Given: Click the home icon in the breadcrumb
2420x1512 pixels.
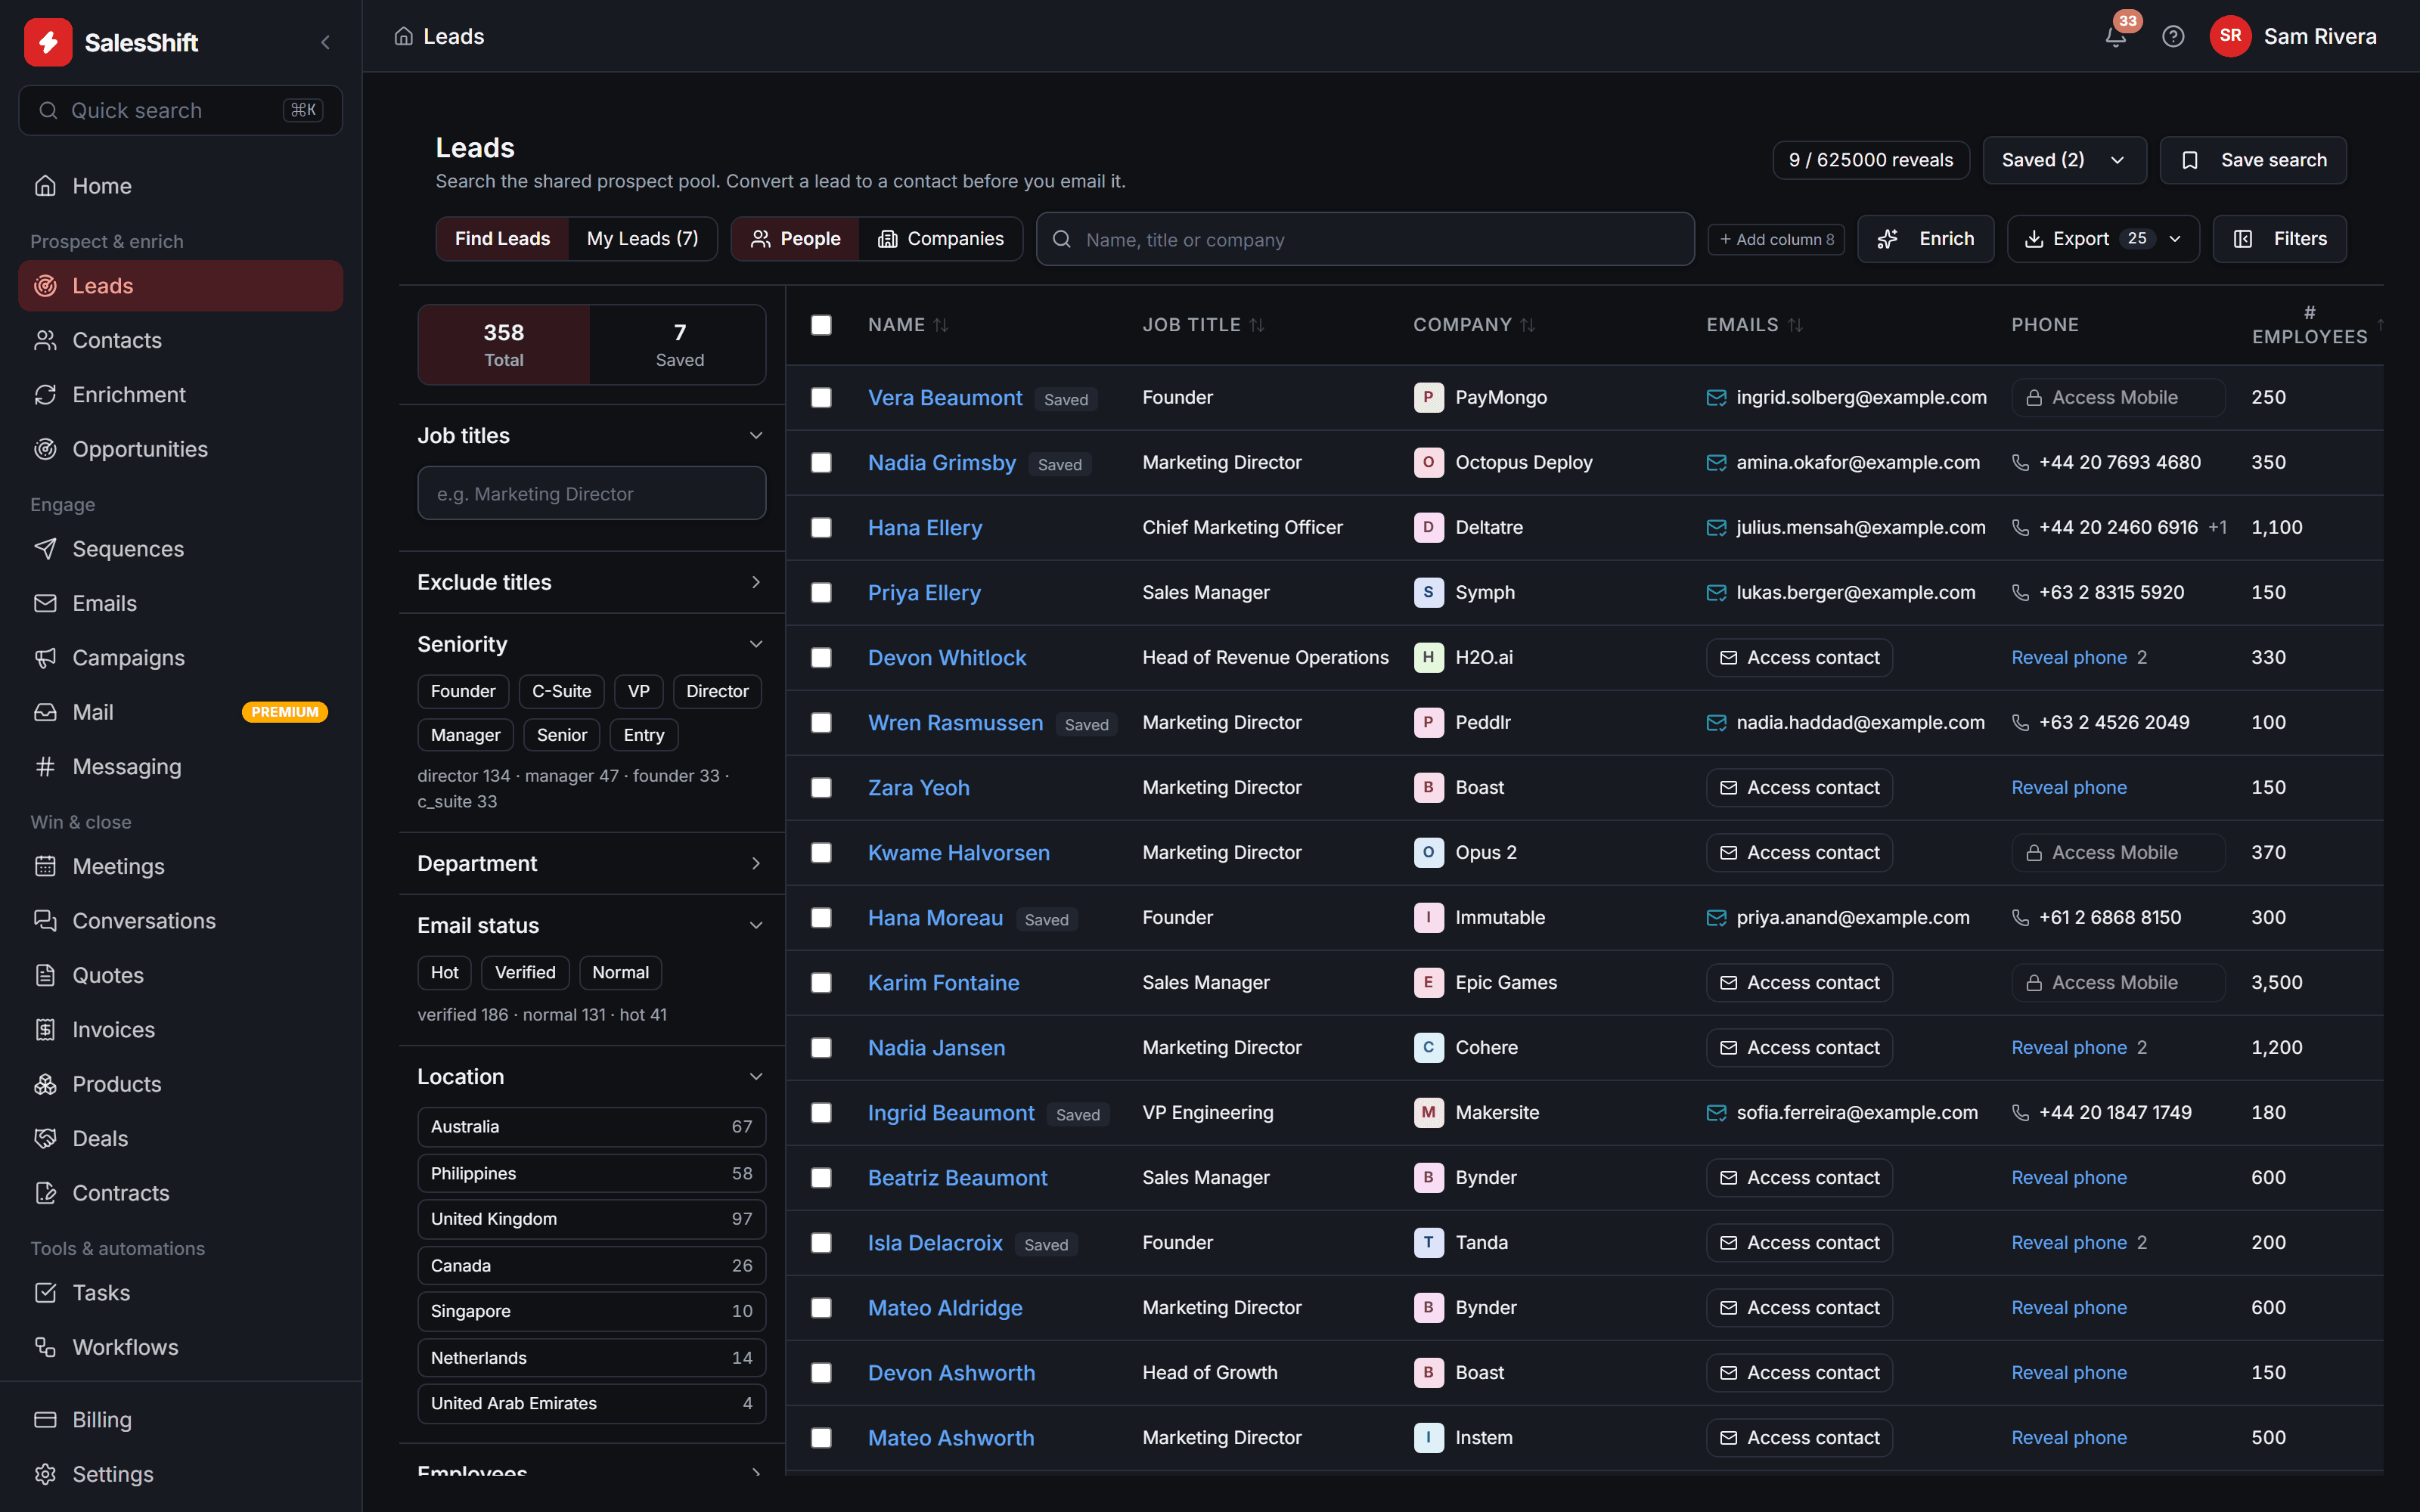Looking at the screenshot, I should (404, 37).
